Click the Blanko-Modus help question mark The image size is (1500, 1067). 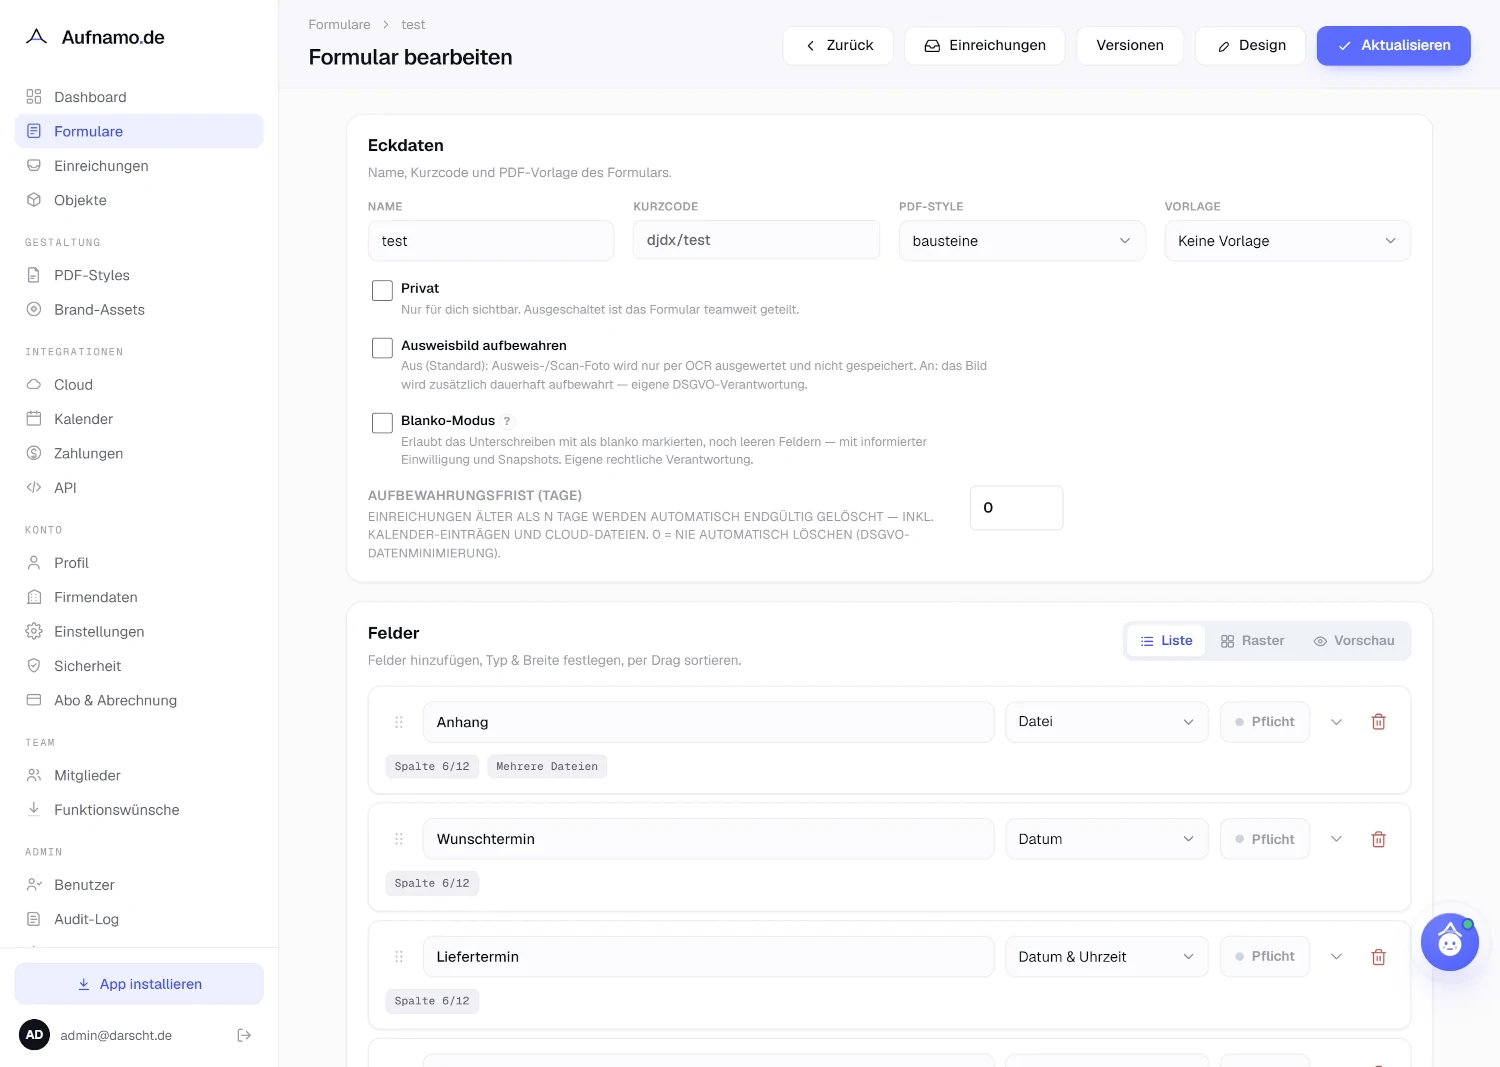[507, 421]
